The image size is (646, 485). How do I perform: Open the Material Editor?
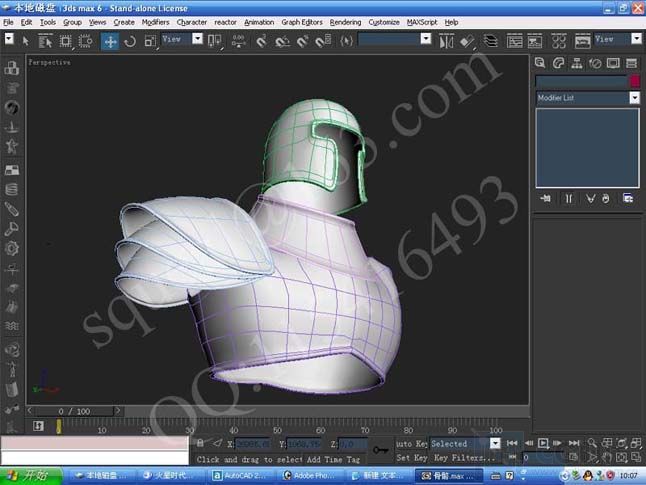click(x=559, y=41)
